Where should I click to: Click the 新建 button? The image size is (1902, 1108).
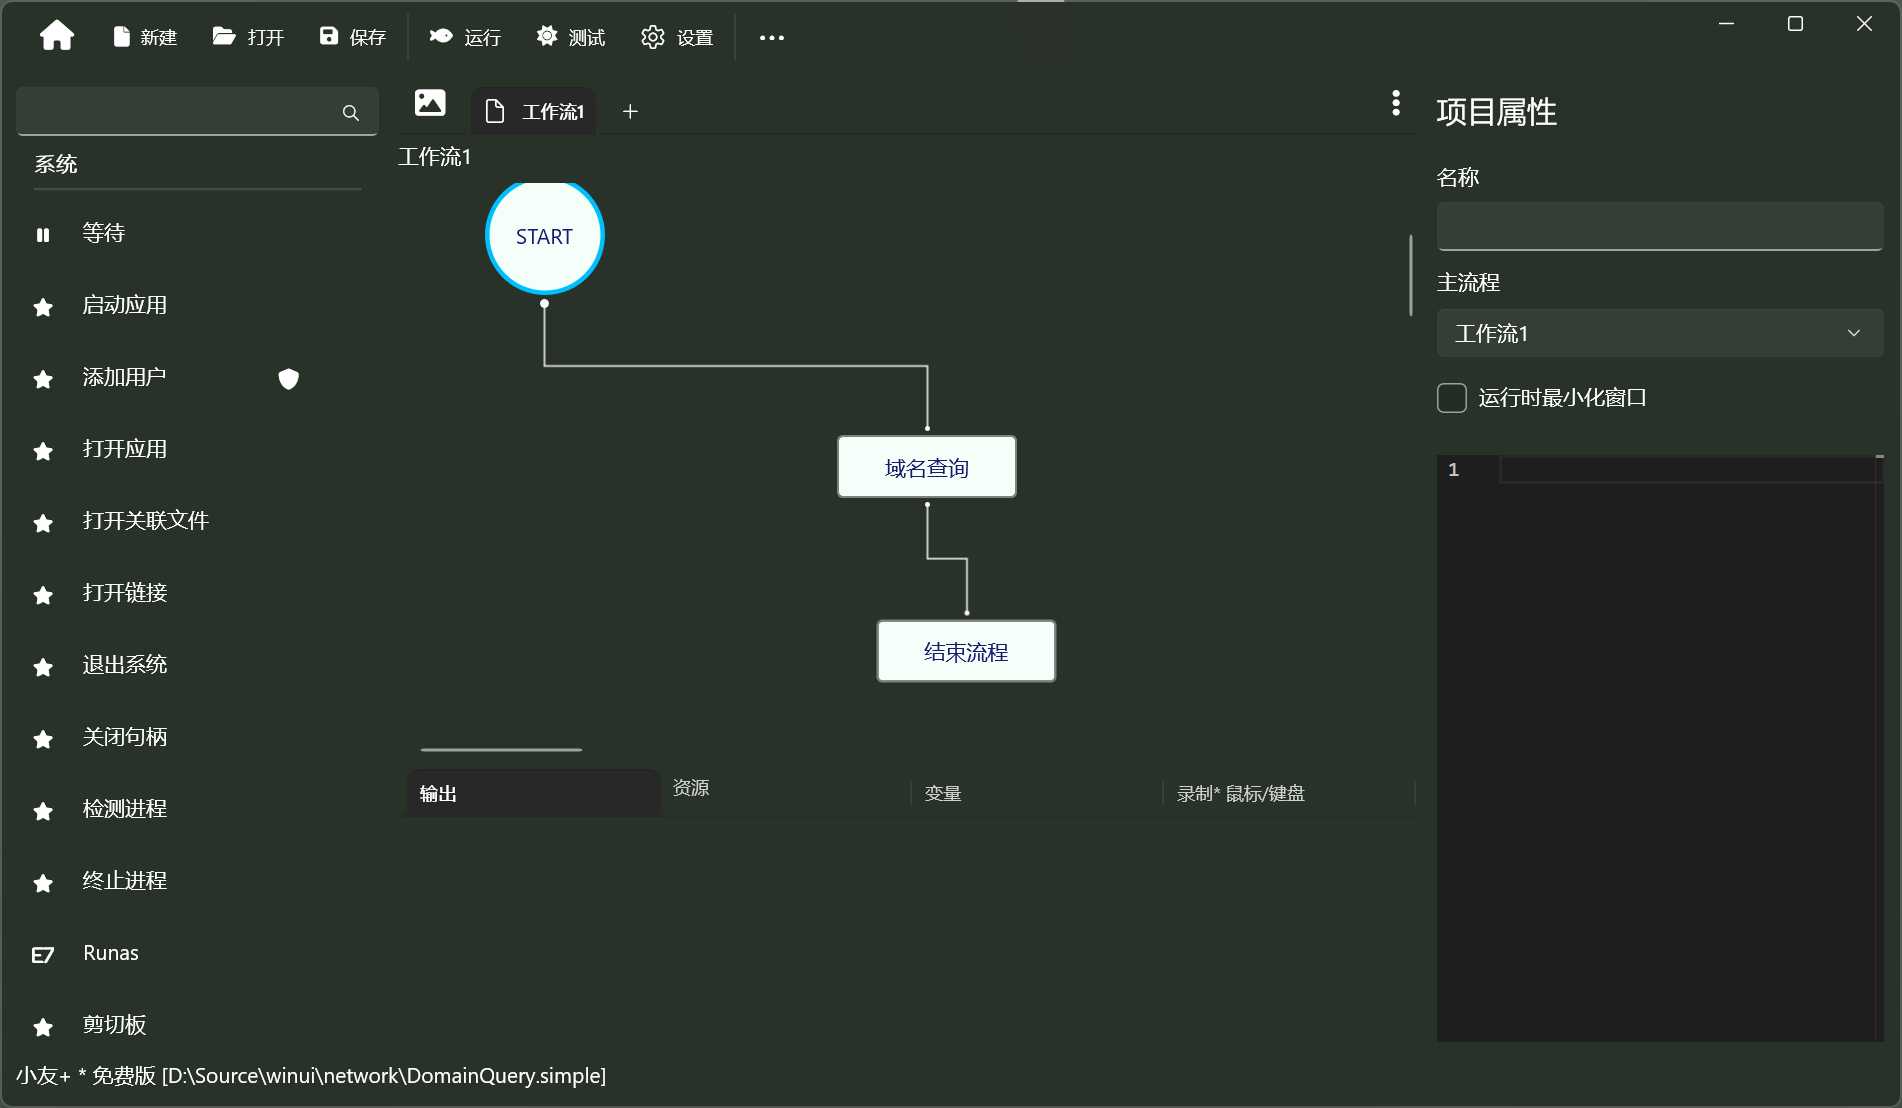pos(144,37)
